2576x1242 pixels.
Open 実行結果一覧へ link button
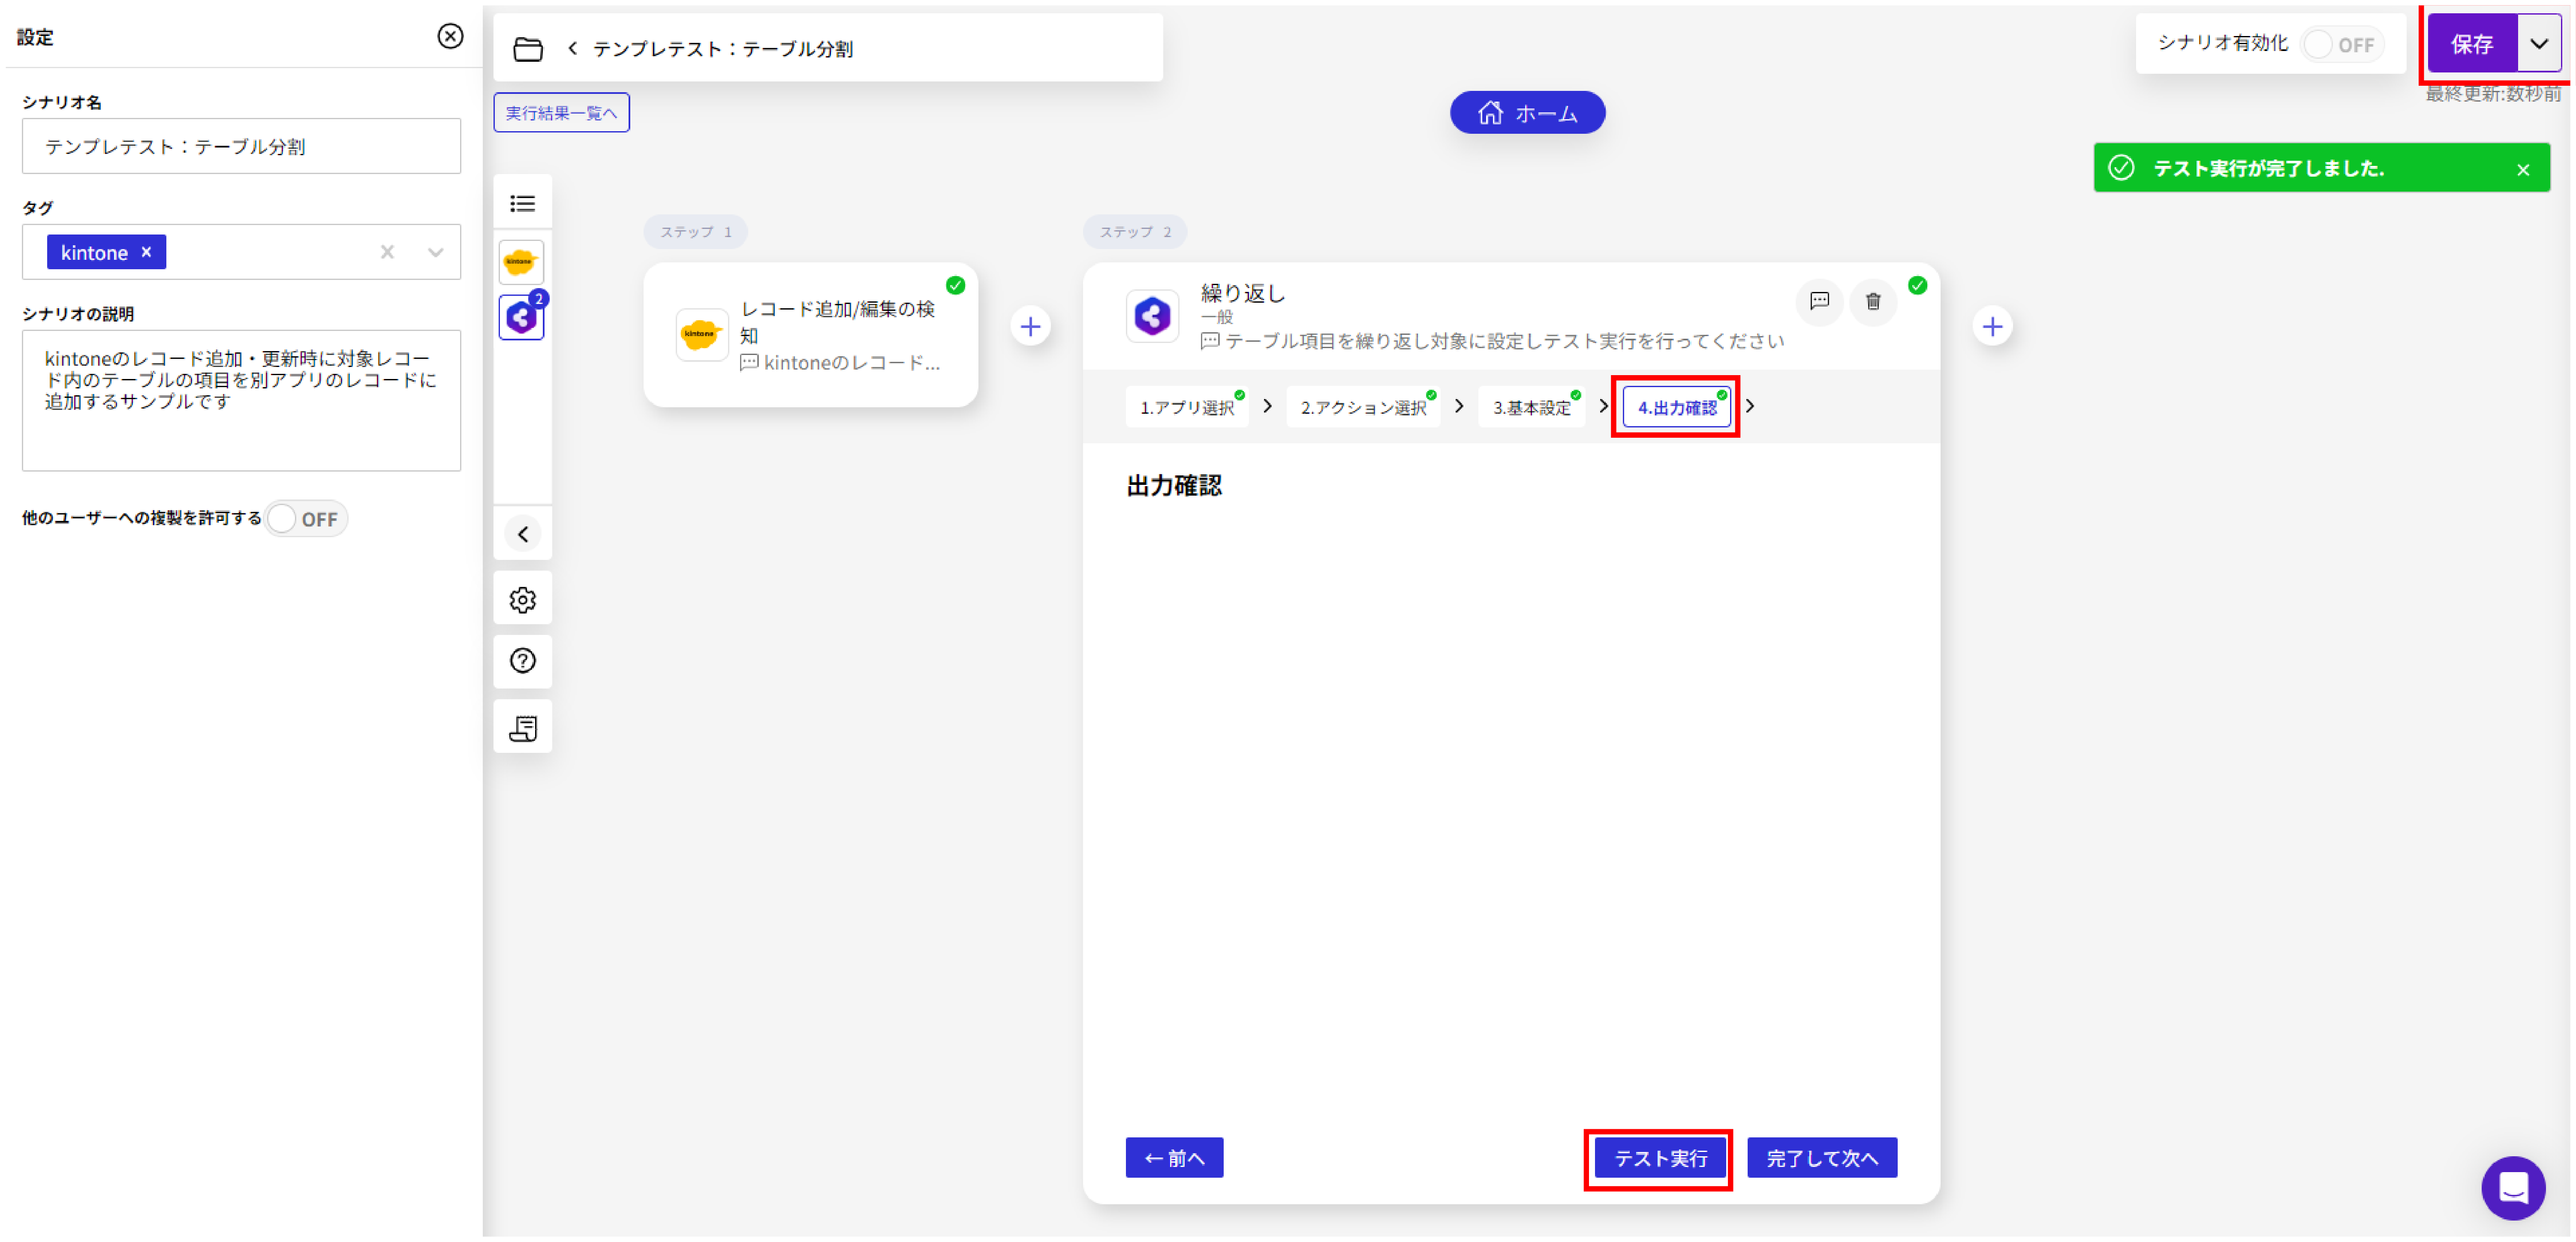(561, 113)
